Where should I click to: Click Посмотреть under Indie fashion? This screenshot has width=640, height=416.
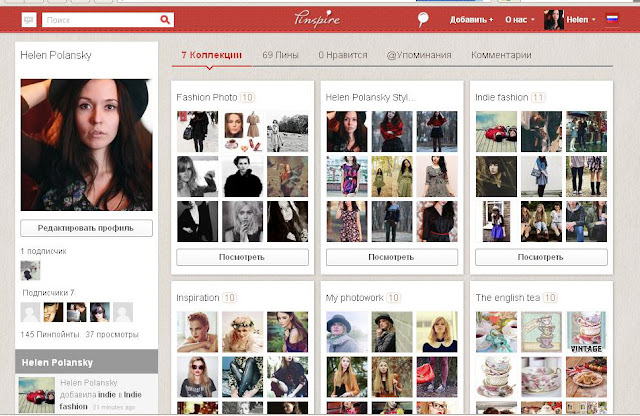tap(541, 257)
